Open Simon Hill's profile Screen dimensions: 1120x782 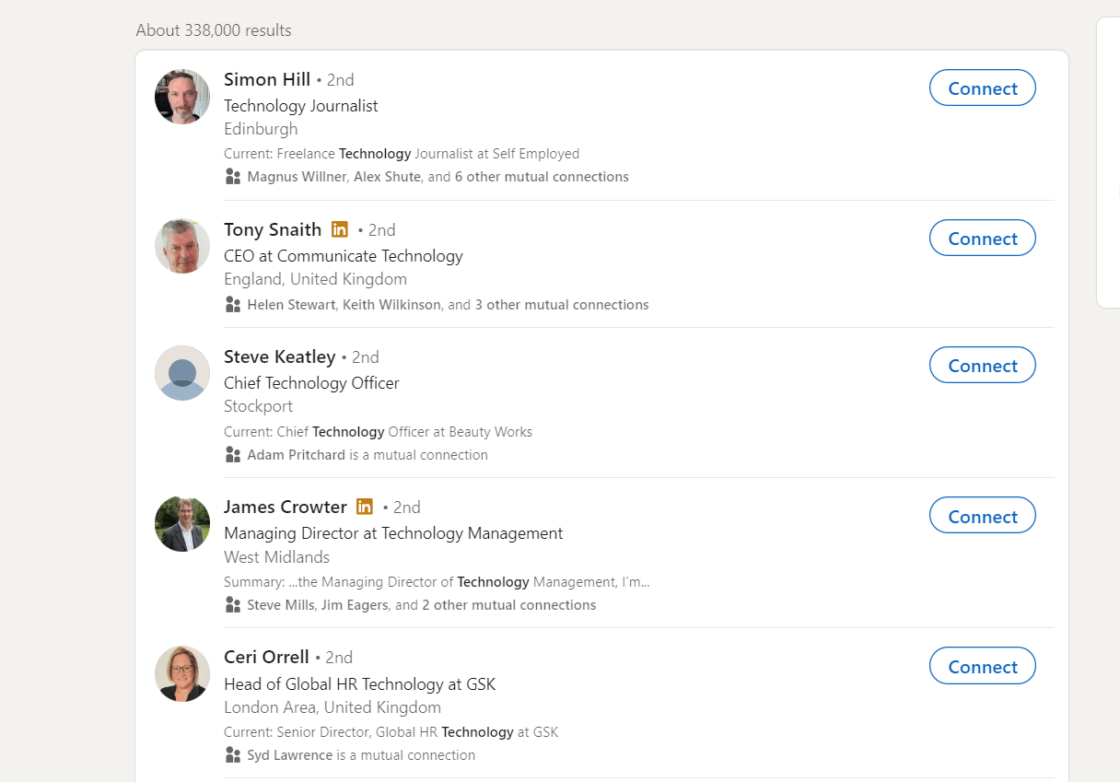(267, 79)
